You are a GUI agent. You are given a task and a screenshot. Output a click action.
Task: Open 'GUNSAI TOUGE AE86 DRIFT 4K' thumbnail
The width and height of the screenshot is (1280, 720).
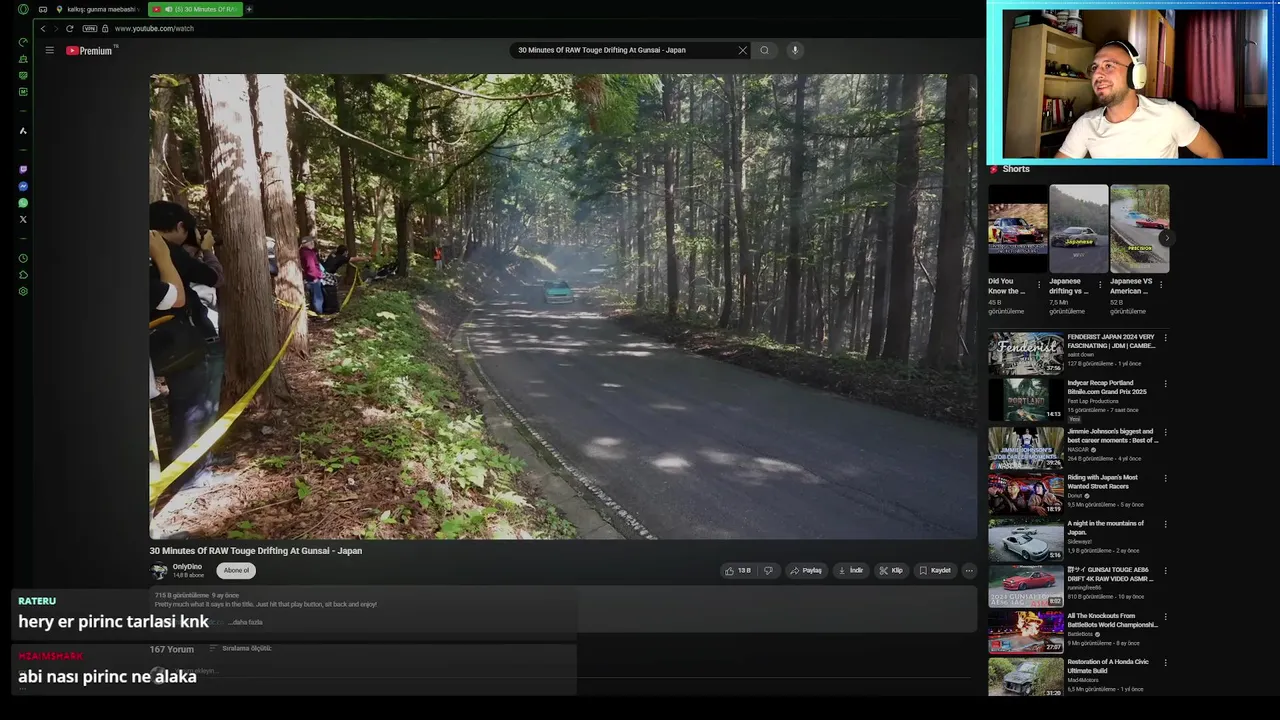[x=1026, y=586]
